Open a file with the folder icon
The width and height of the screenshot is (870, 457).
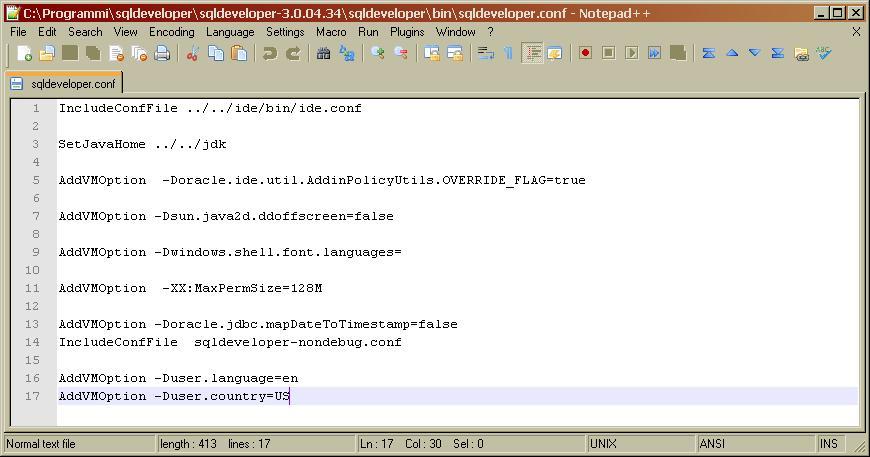pos(47,53)
